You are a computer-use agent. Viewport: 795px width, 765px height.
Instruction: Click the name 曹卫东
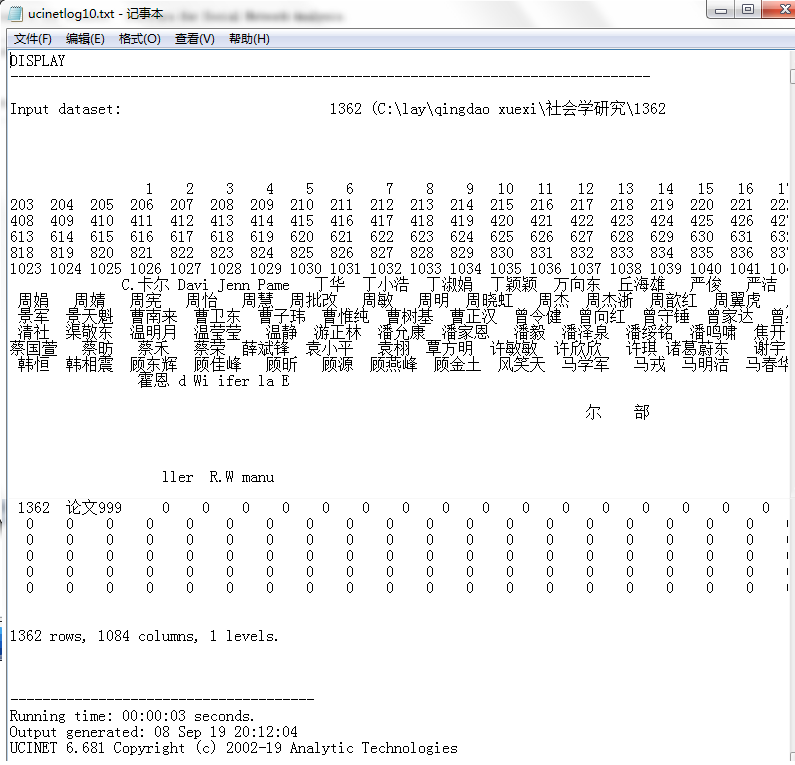(x=218, y=316)
